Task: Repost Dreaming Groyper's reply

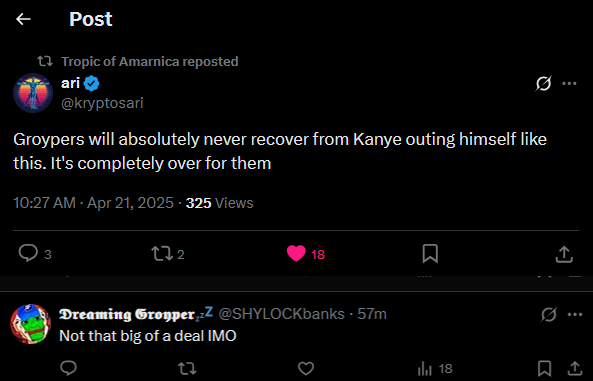Action: click(x=187, y=368)
